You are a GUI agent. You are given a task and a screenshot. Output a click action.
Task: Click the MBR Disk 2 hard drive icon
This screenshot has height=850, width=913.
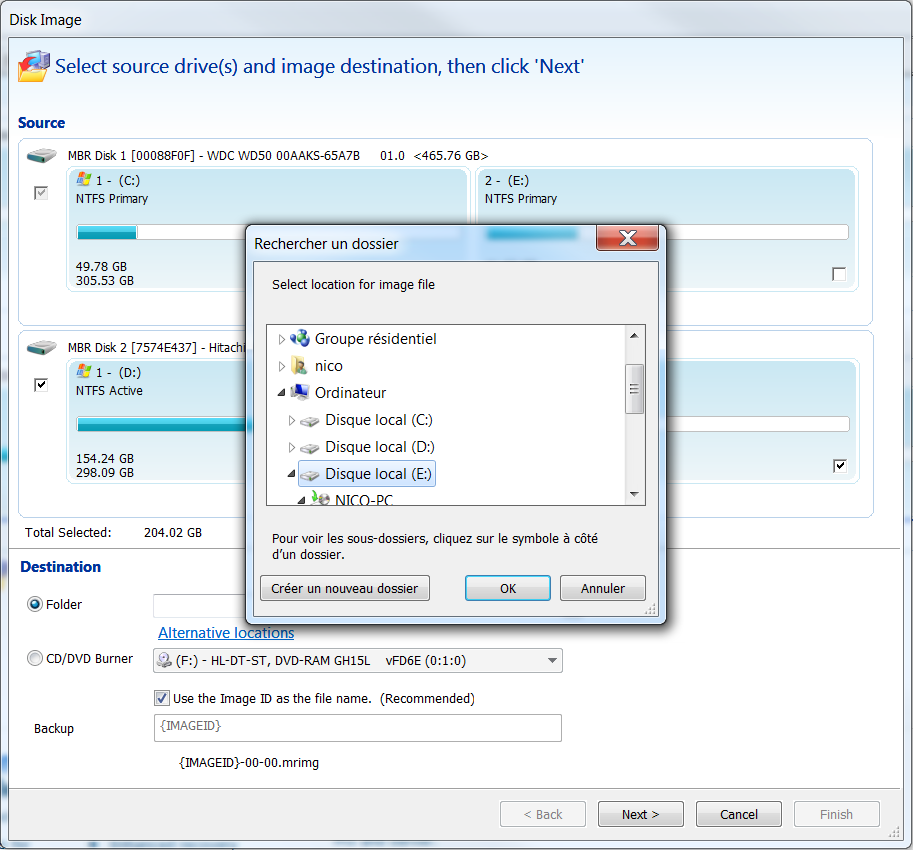(x=42, y=348)
